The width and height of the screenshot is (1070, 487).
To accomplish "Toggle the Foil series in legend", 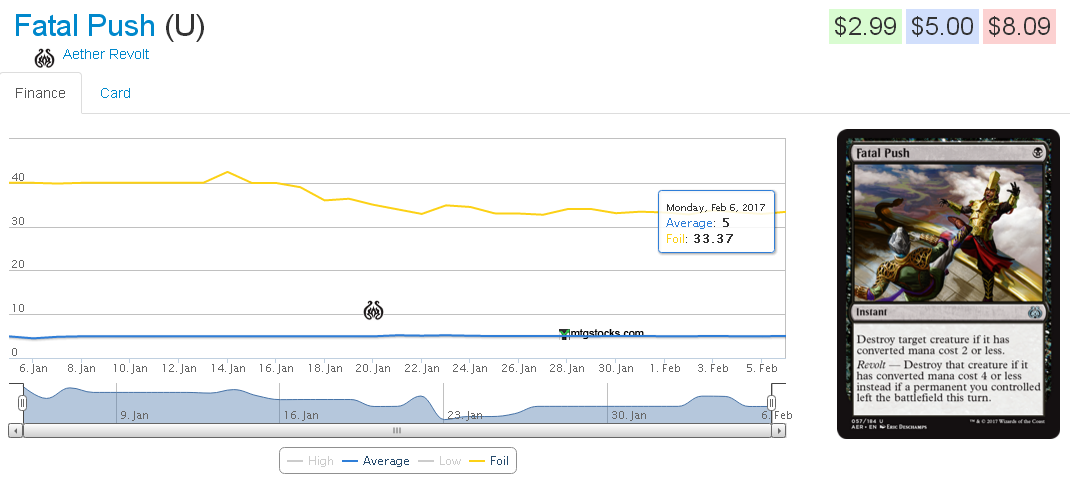I will coord(490,461).
